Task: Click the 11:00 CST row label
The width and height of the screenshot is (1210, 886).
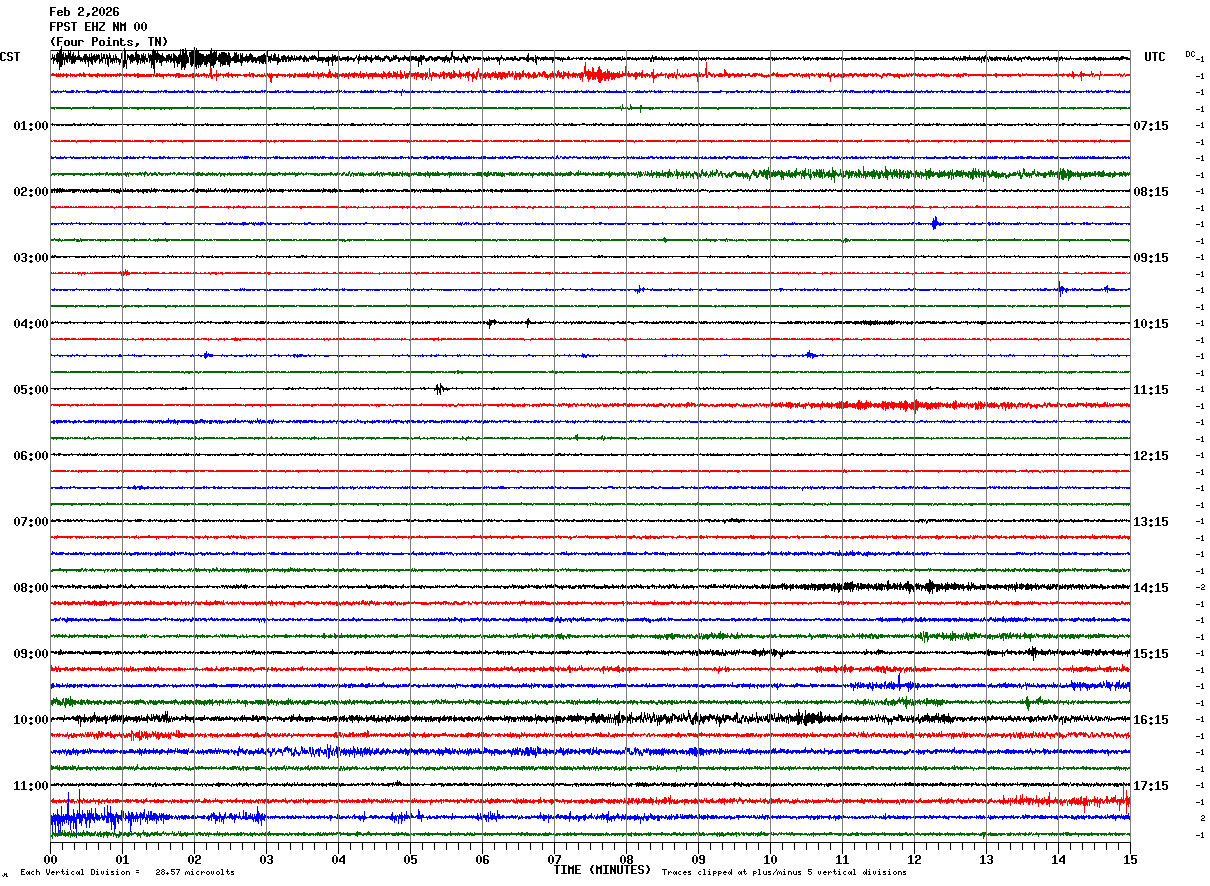Action: pyautogui.click(x=30, y=786)
